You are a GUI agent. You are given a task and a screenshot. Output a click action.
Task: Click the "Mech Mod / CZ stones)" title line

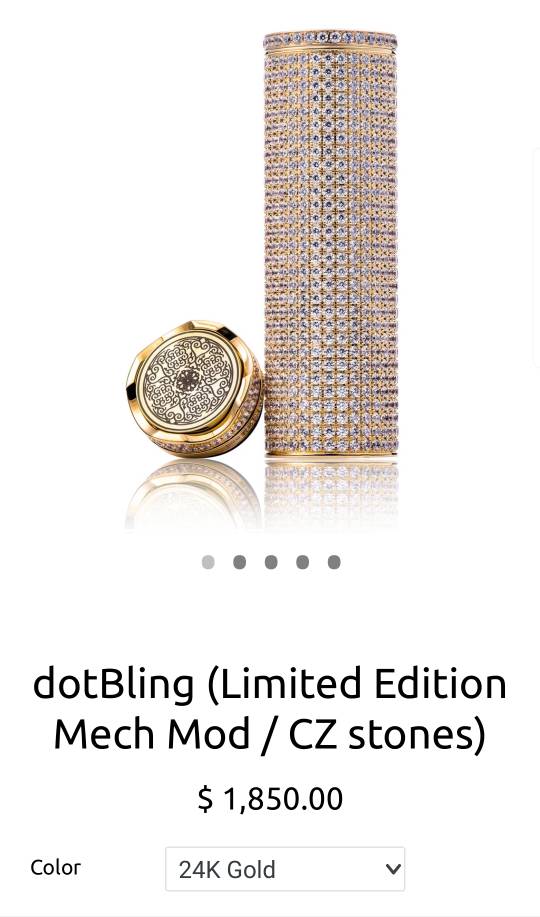pos(270,733)
